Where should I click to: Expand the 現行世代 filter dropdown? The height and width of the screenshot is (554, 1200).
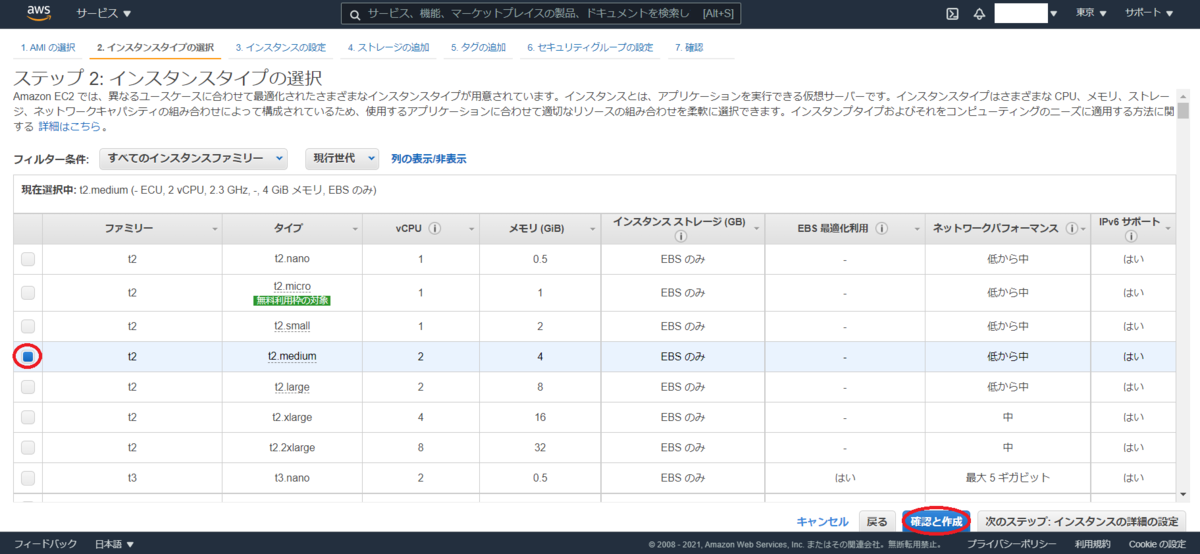pos(342,159)
